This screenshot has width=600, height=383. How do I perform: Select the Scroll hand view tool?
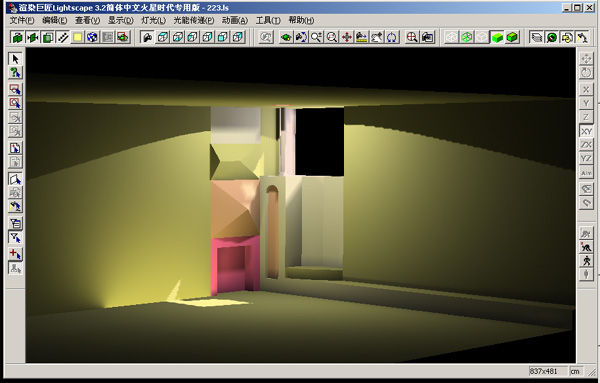(377, 37)
